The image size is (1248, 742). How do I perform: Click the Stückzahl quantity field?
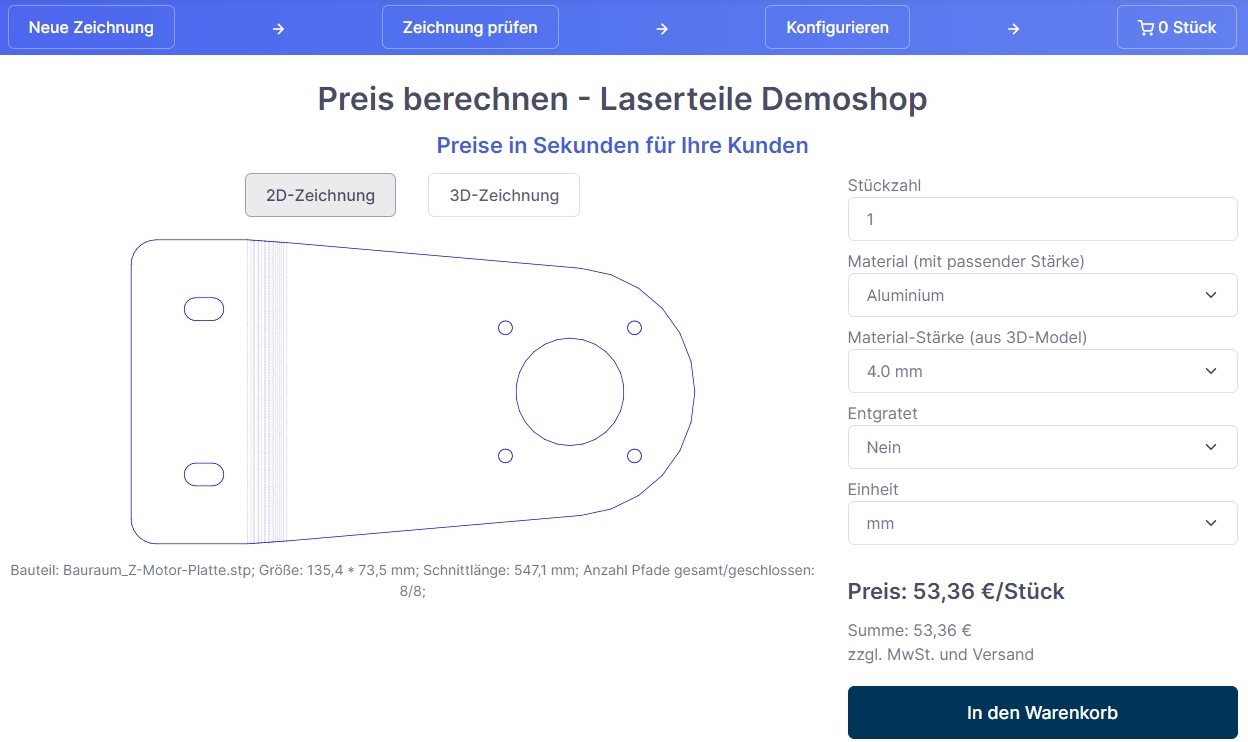pyautogui.click(x=1042, y=219)
